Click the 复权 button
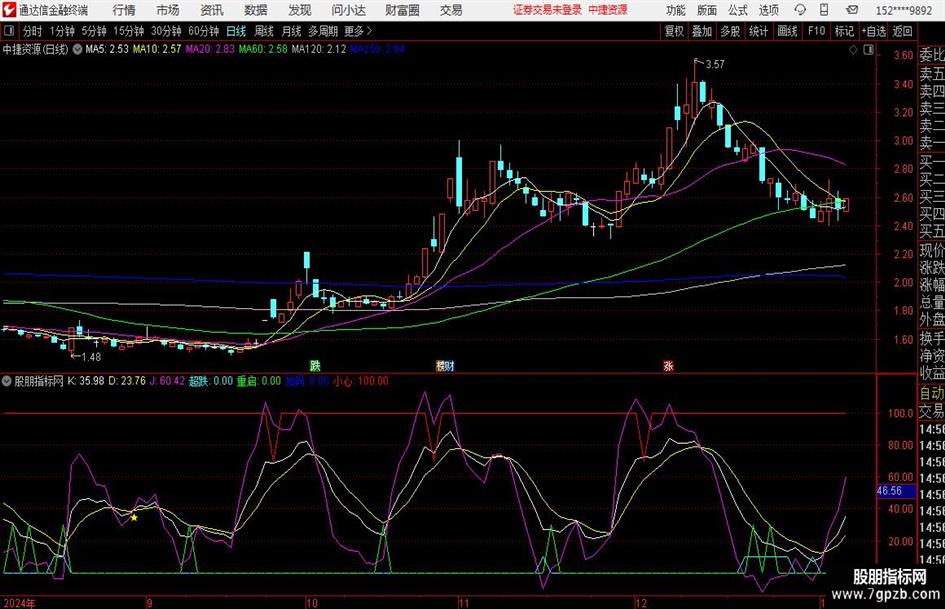Screen dimensions: 945x609 tap(674, 31)
